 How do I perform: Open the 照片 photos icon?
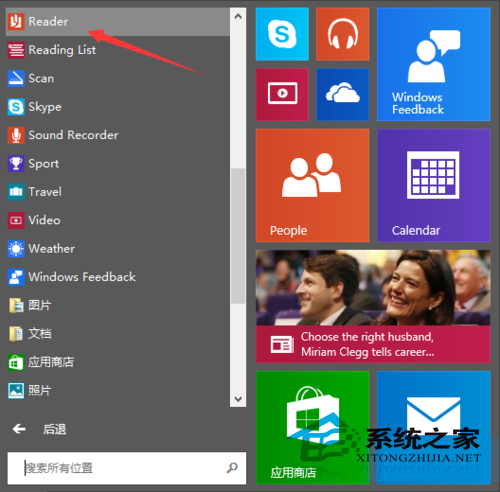point(16,390)
